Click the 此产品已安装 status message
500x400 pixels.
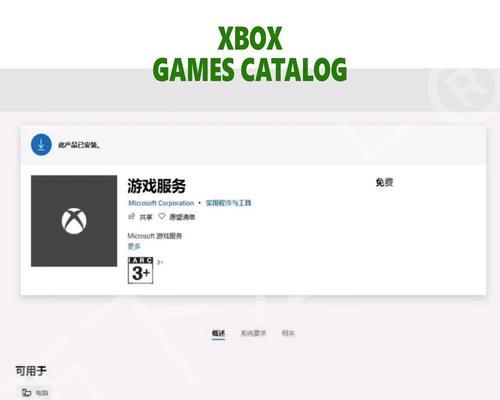(x=79, y=145)
